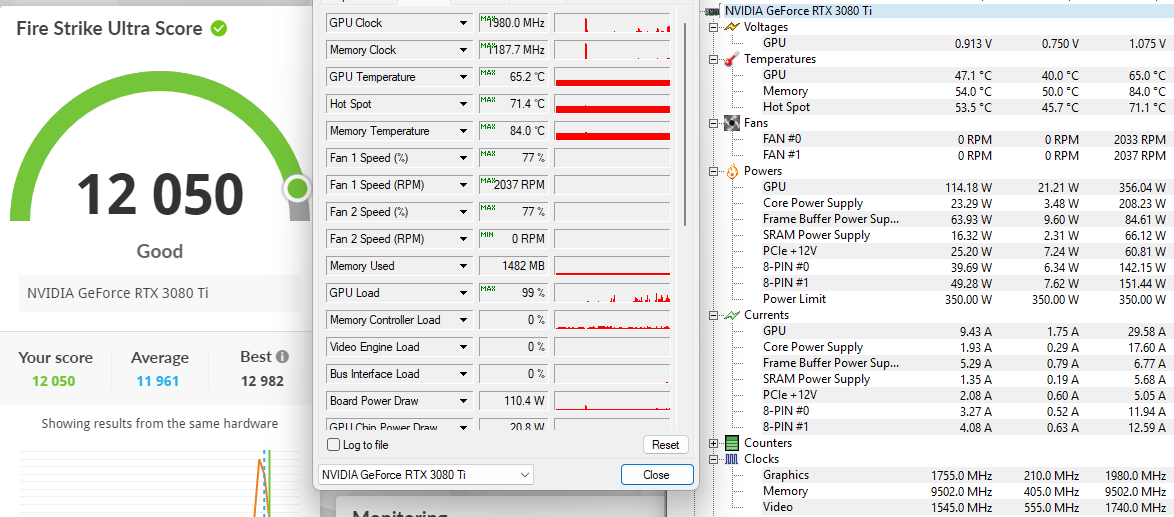This screenshot has width=1174, height=517.
Task: Click the thermometer Temperatures category icon
Action: pyautogui.click(x=731, y=59)
